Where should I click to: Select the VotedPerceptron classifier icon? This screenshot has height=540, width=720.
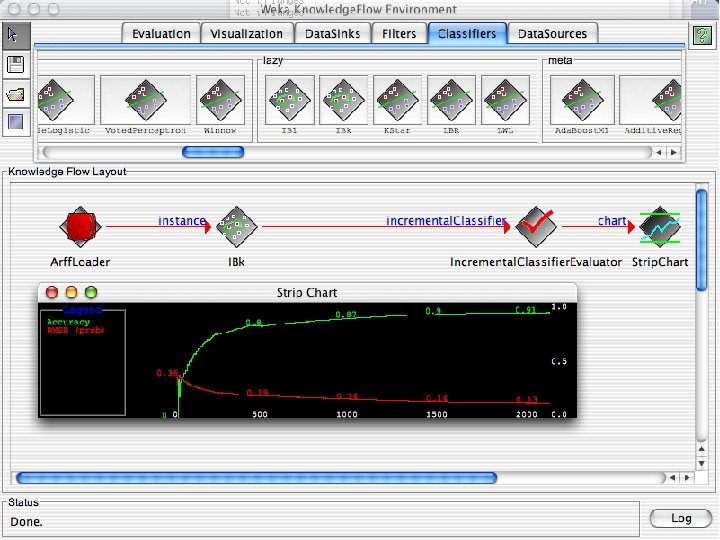coord(145,100)
